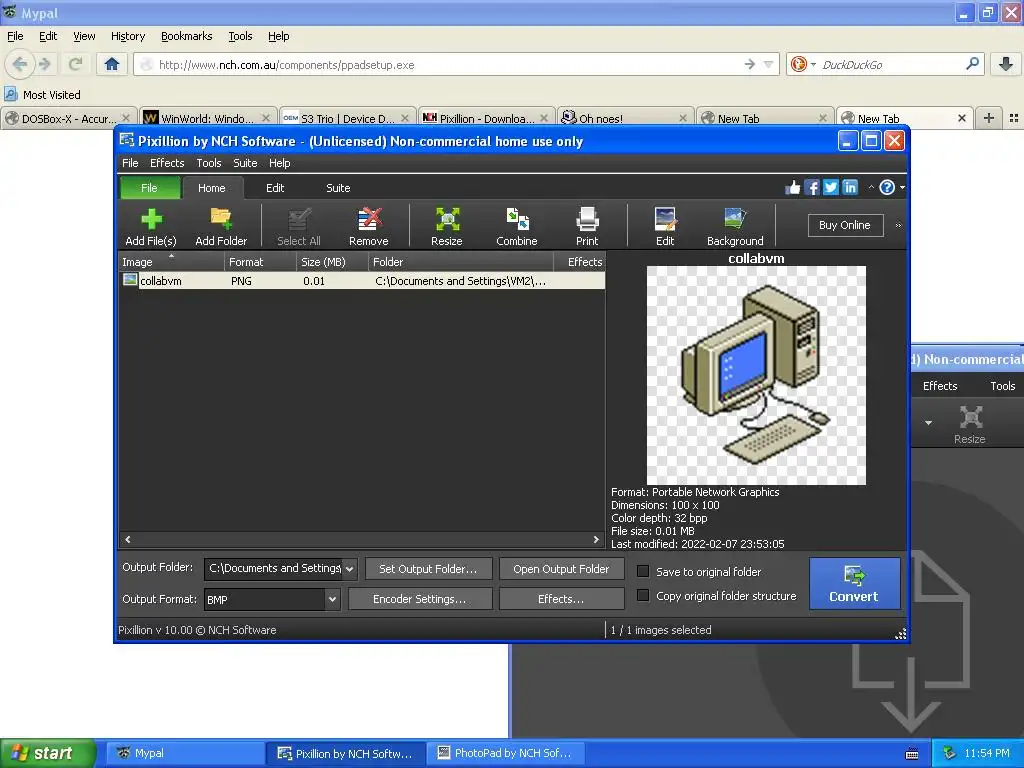Click the scroll right arrow of file list
Screen dimensions: 1024x768
tap(596, 539)
